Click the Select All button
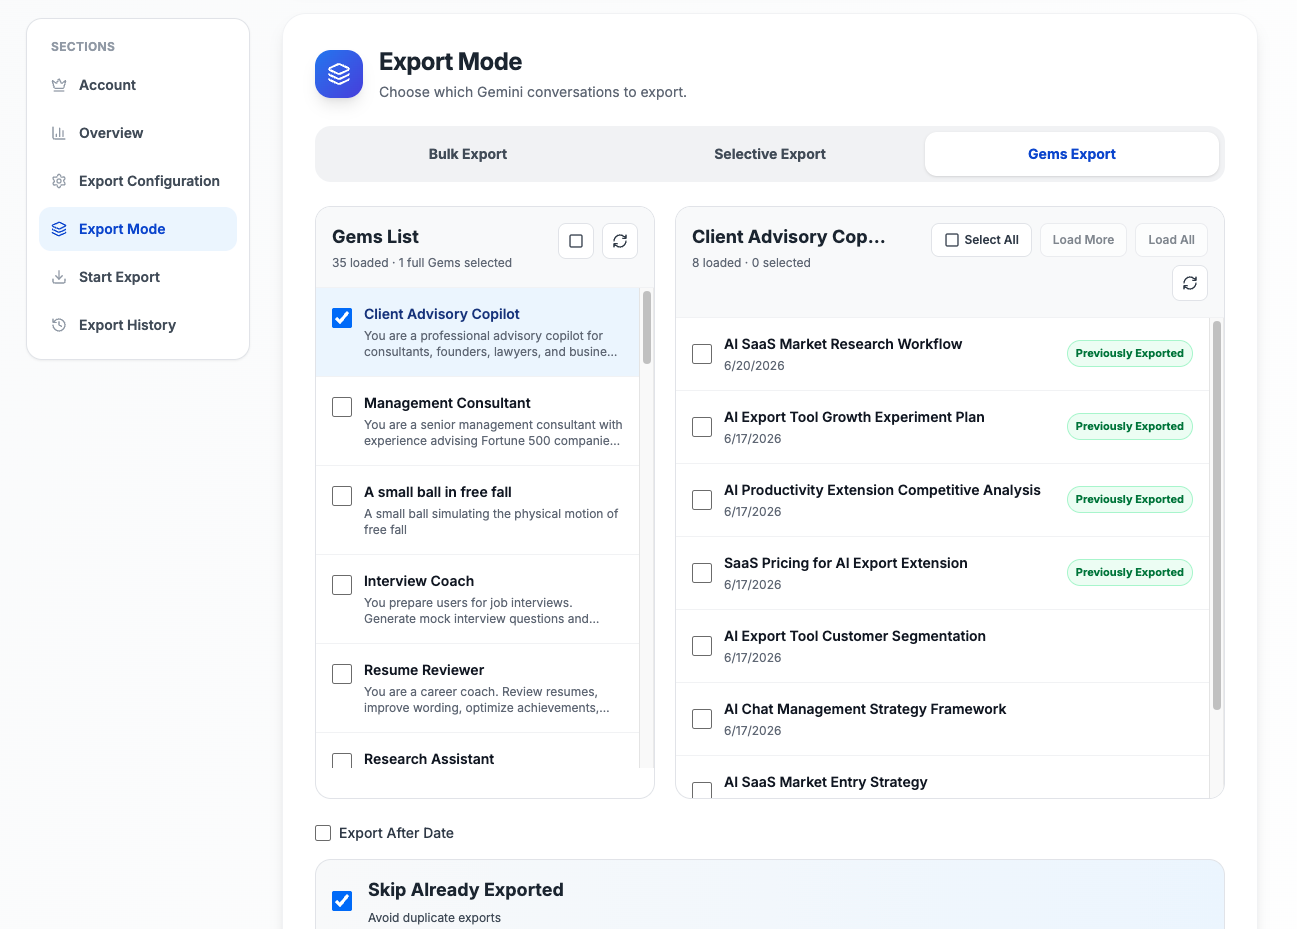The width and height of the screenshot is (1297, 929). point(982,240)
